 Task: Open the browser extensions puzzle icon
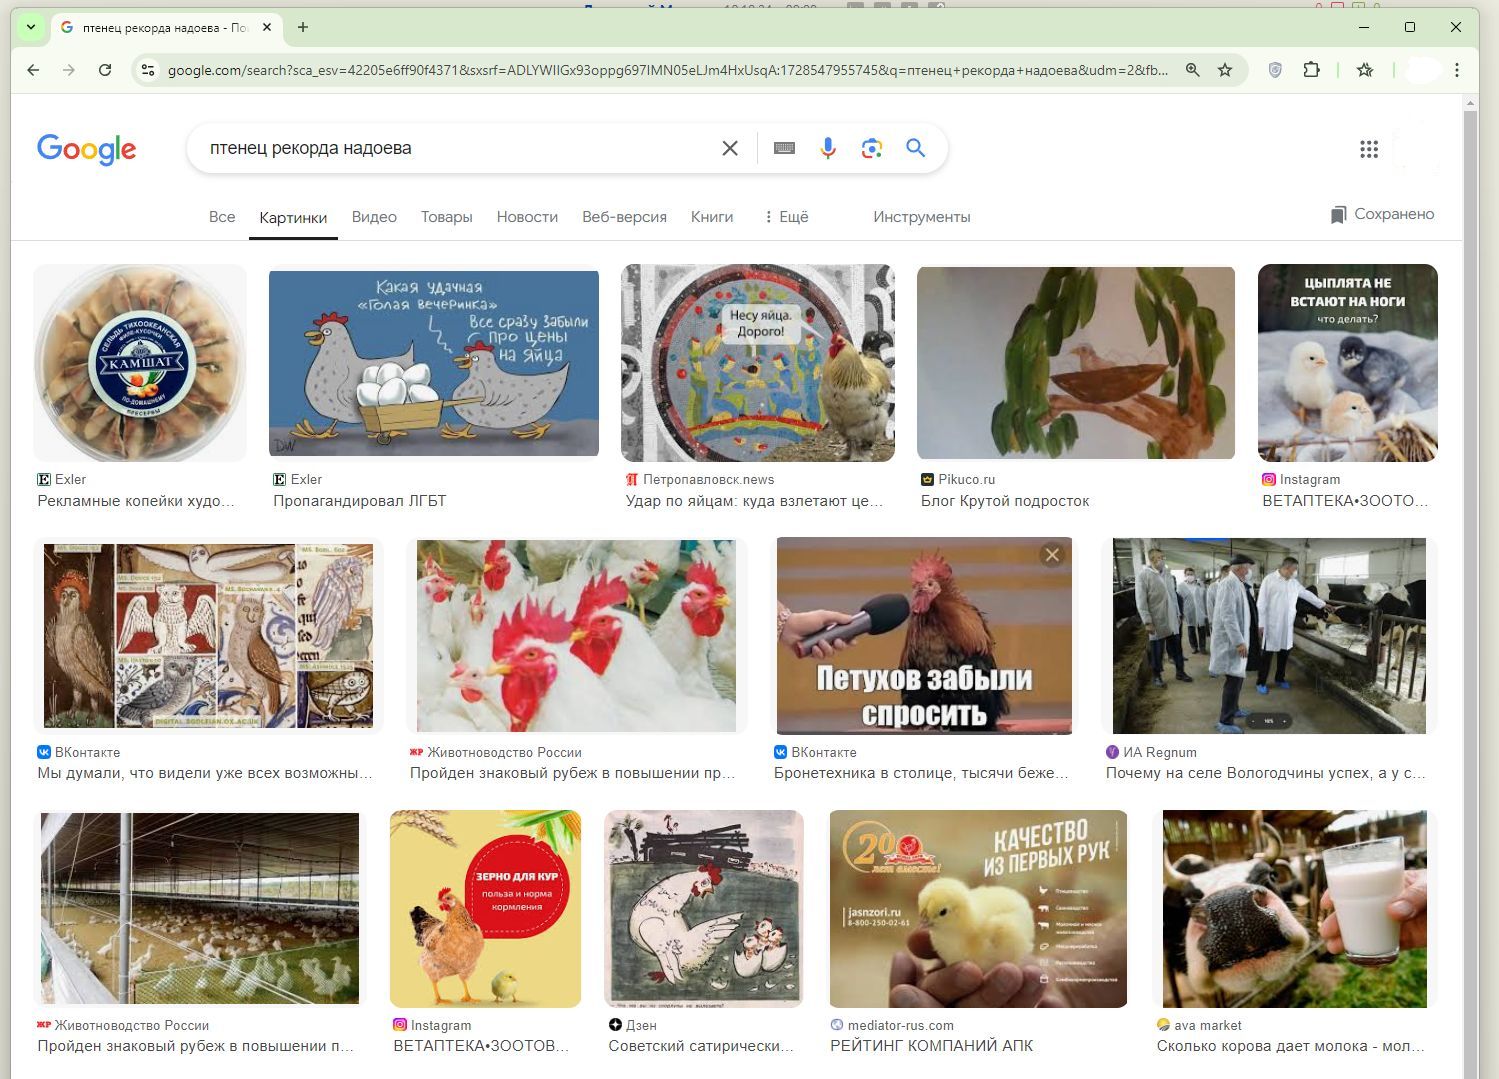click(x=1311, y=70)
